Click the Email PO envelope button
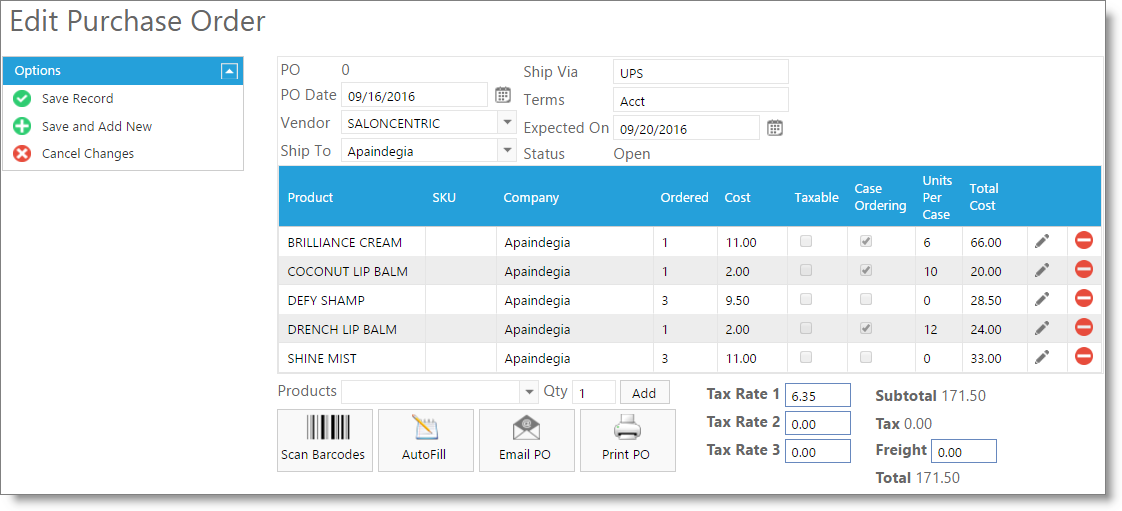Viewport: 1122px width, 511px height. click(527, 440)
